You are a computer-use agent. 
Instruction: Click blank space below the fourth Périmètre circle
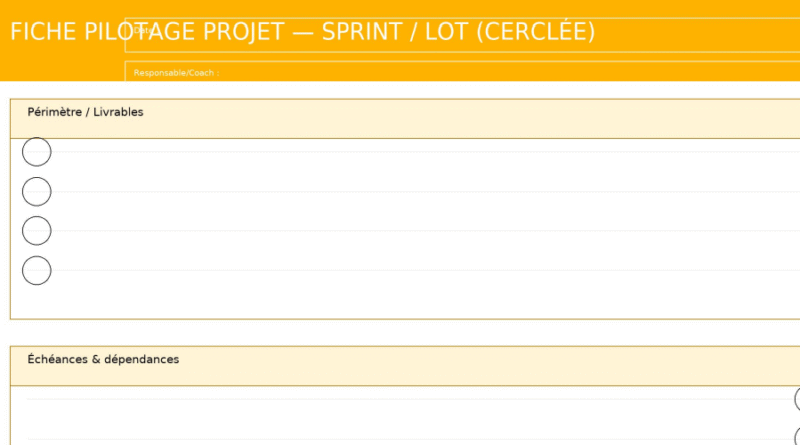pyautogui.click(x=37, y=301)
